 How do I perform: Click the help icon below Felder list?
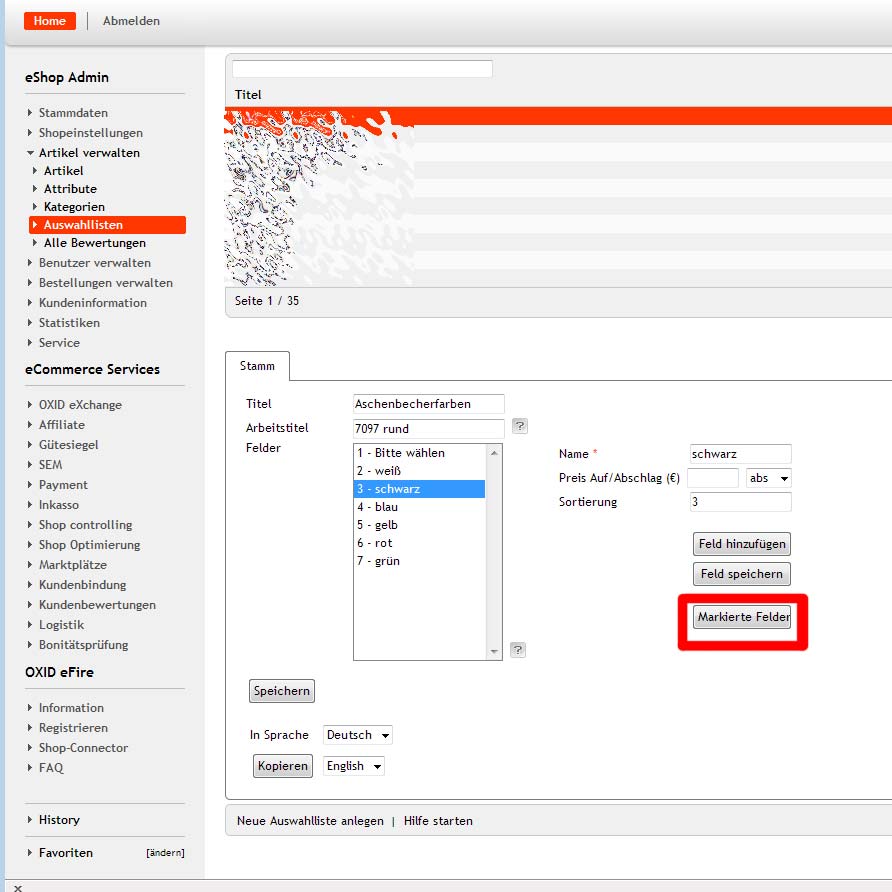(x=518, y=650)
